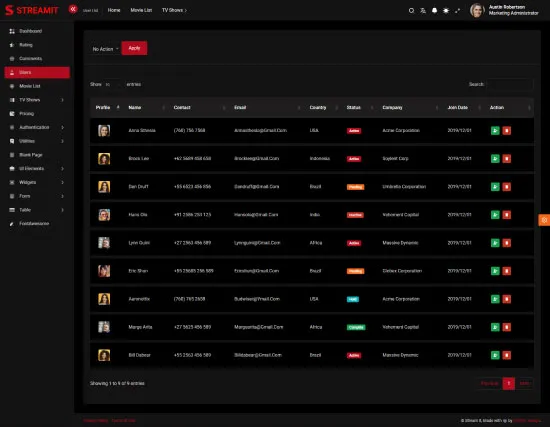Open the Show entries count dropdown

(112, 84)
